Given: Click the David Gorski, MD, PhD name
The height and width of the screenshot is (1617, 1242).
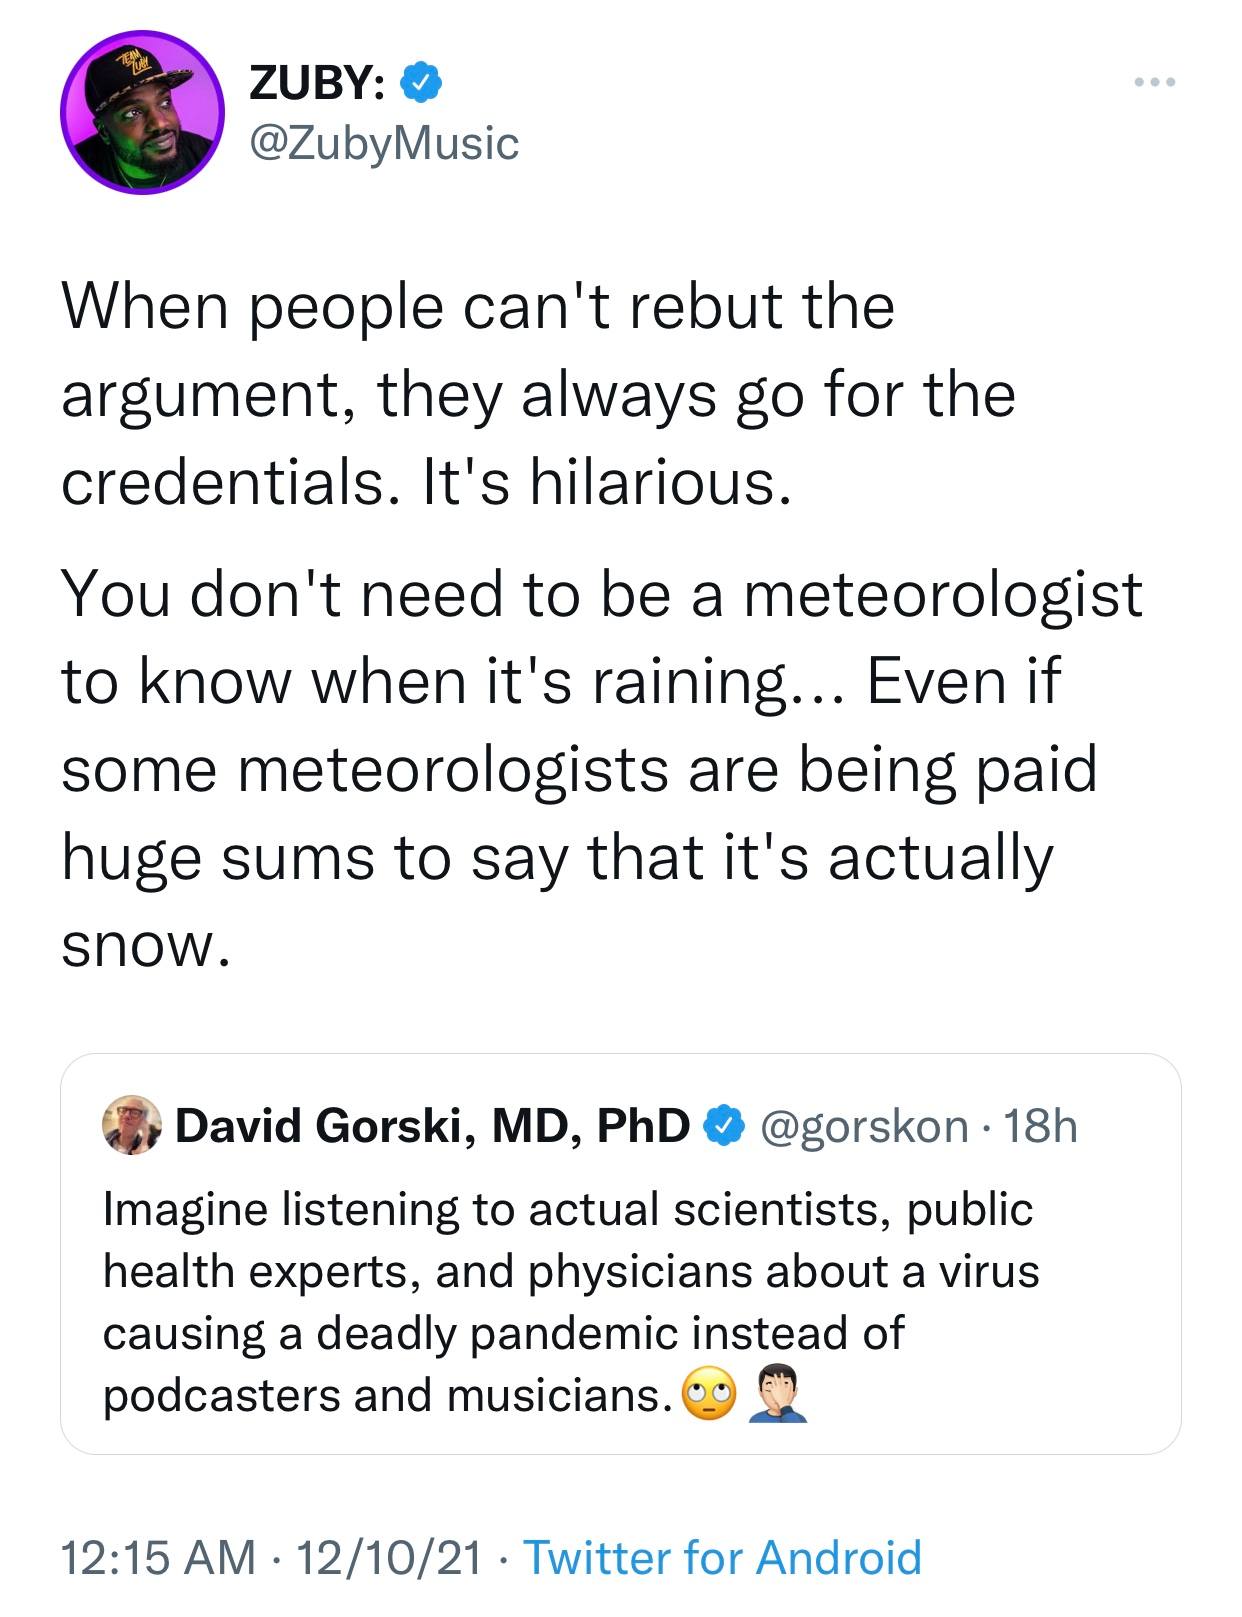Looking at the screenshot, I should (x=432, y=1126).
